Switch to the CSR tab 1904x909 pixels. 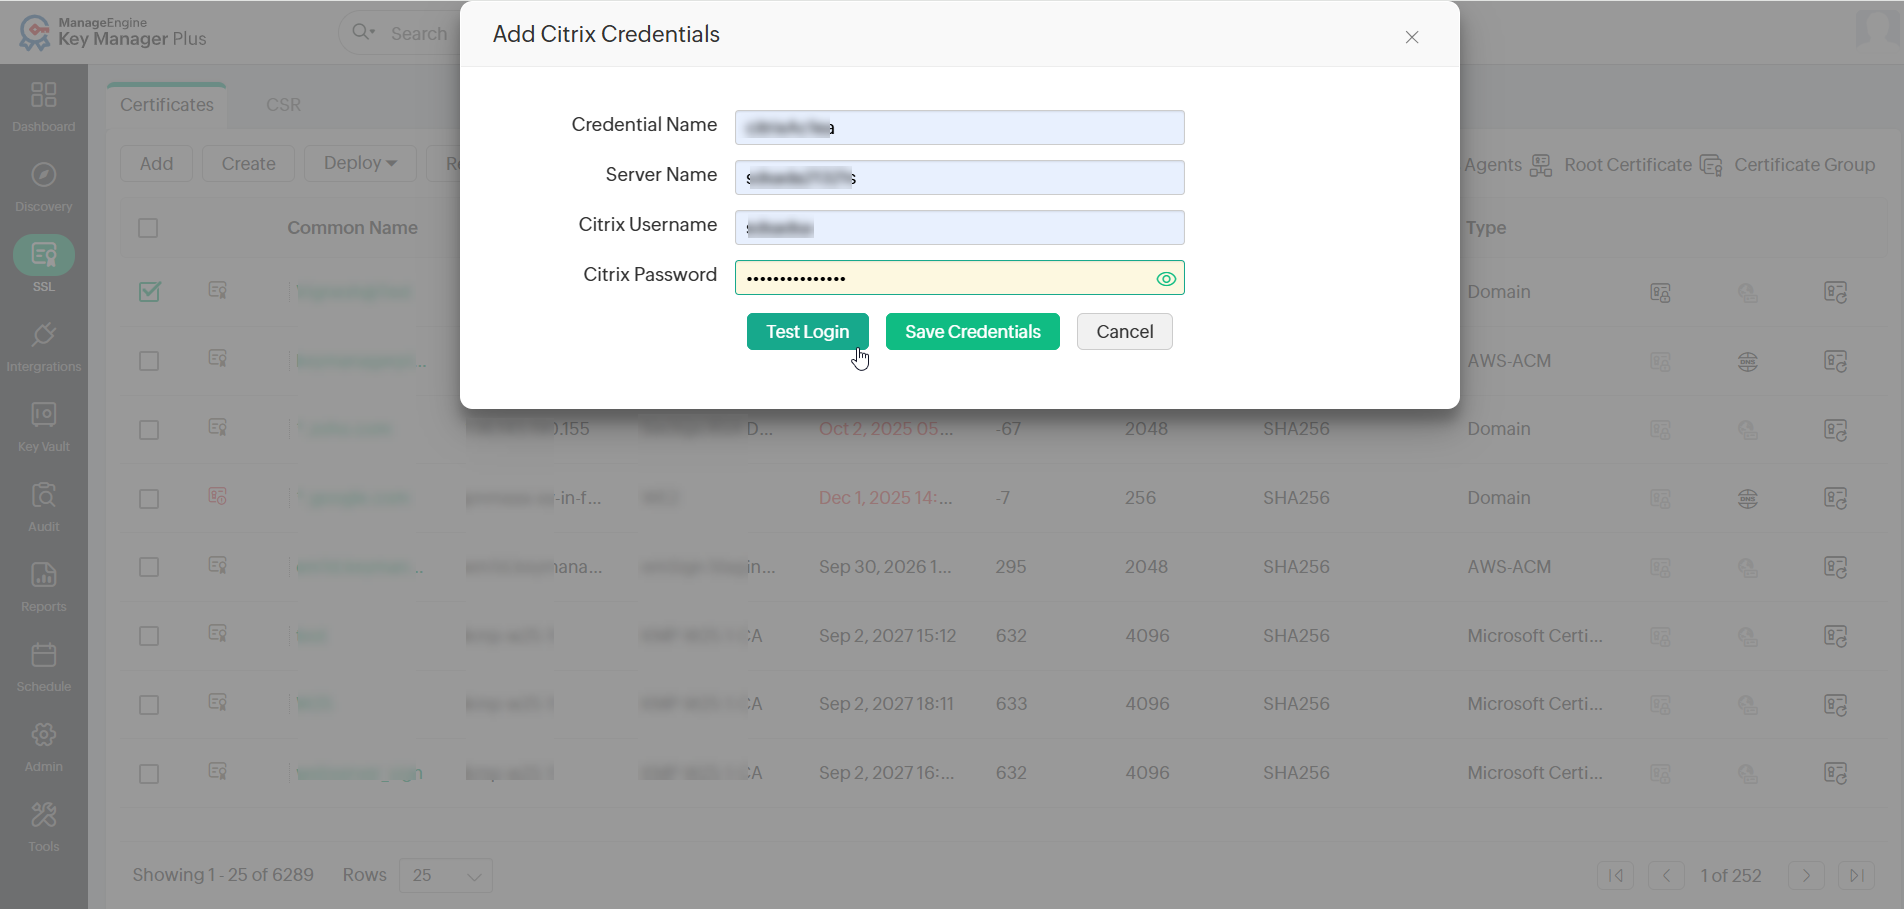[x=284, y=105]
